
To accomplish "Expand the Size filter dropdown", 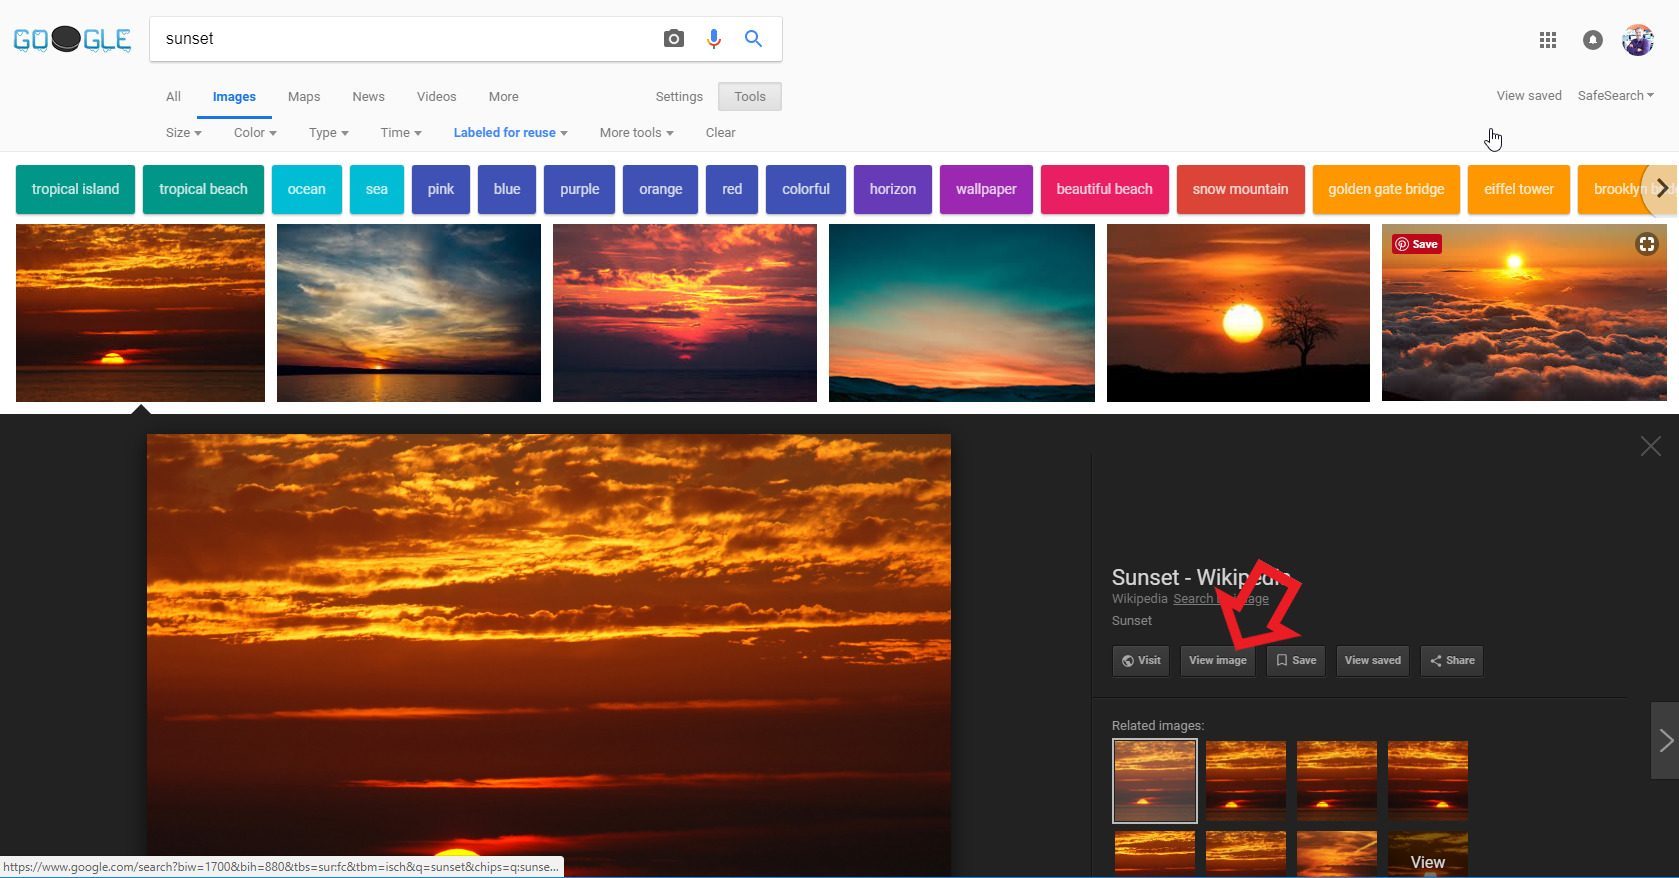I will pyautogui.click(x=183, y=133).
